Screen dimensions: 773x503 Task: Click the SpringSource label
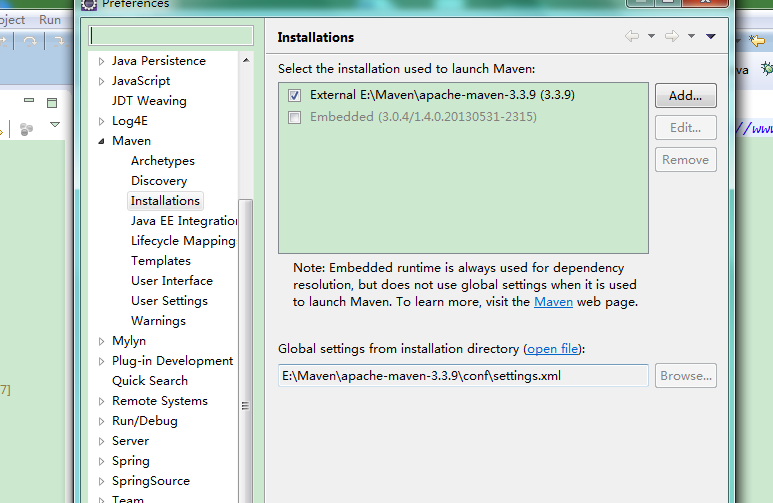pos(151,481)
